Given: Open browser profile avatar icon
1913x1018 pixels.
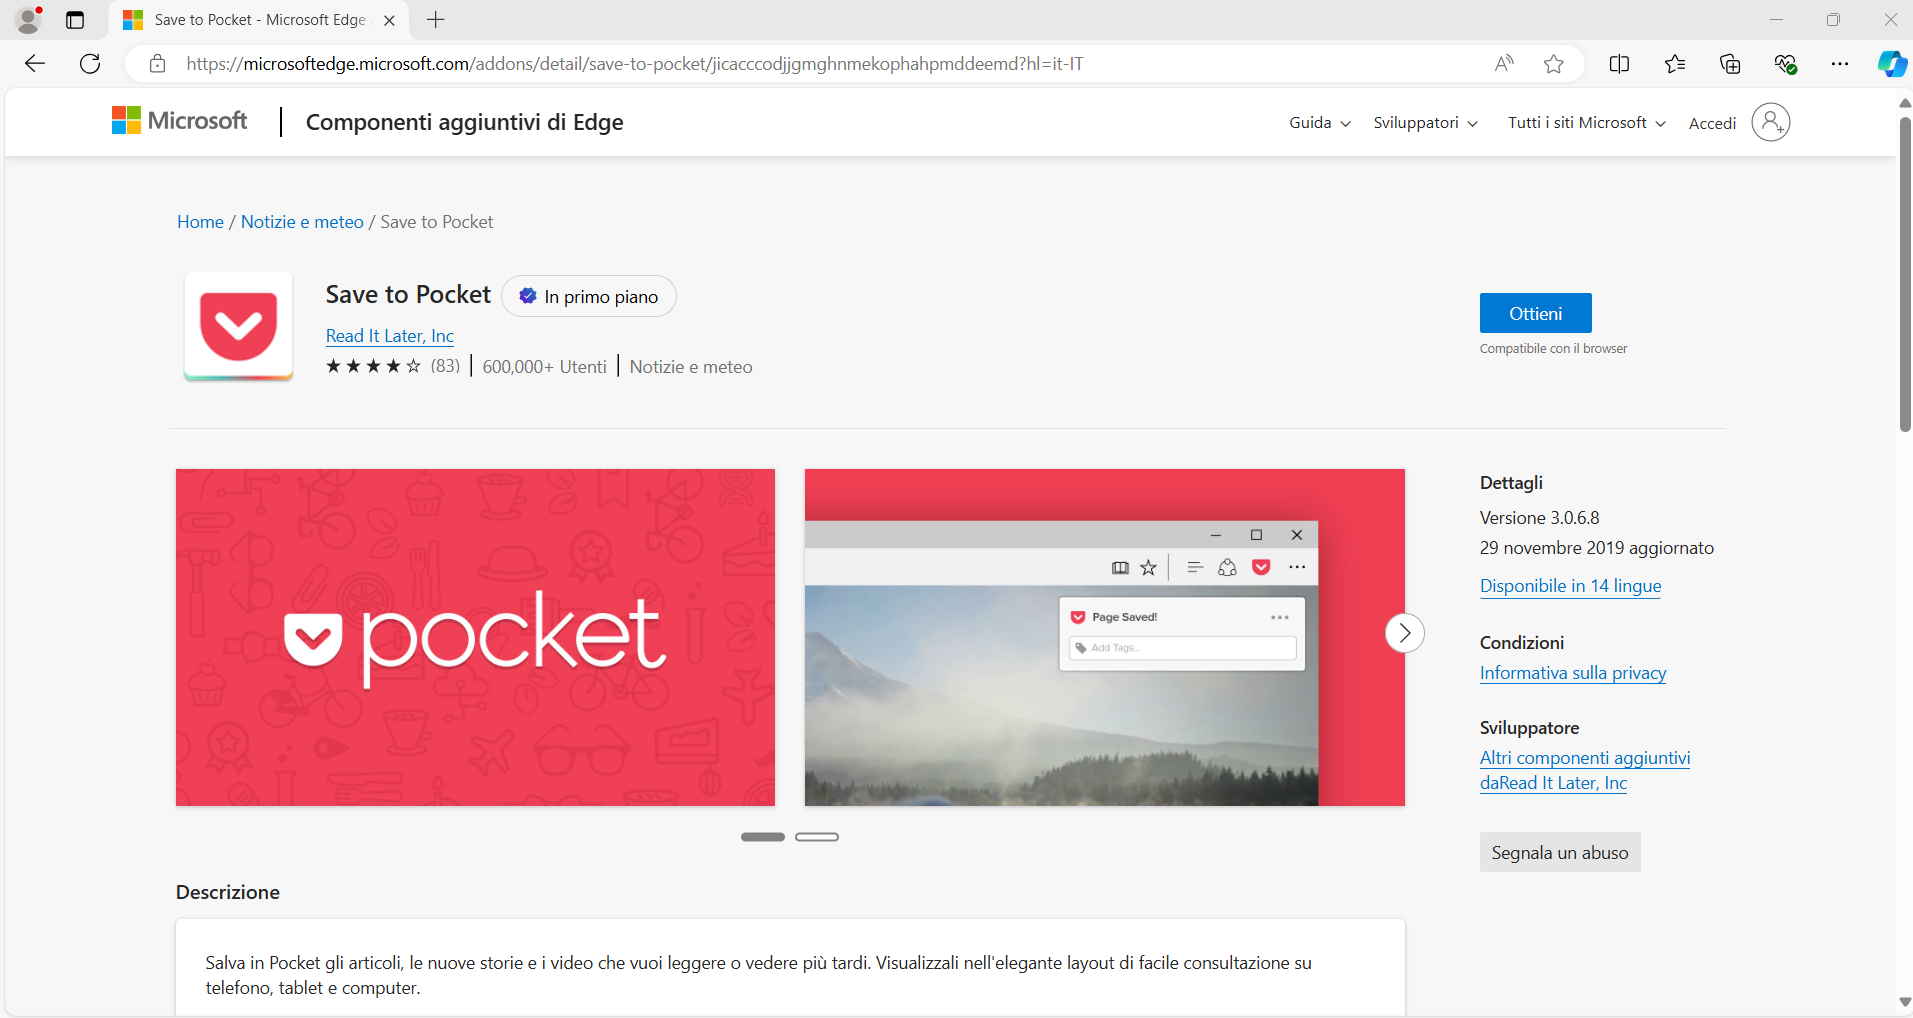Looking at the screenshot, I should 29,19.
